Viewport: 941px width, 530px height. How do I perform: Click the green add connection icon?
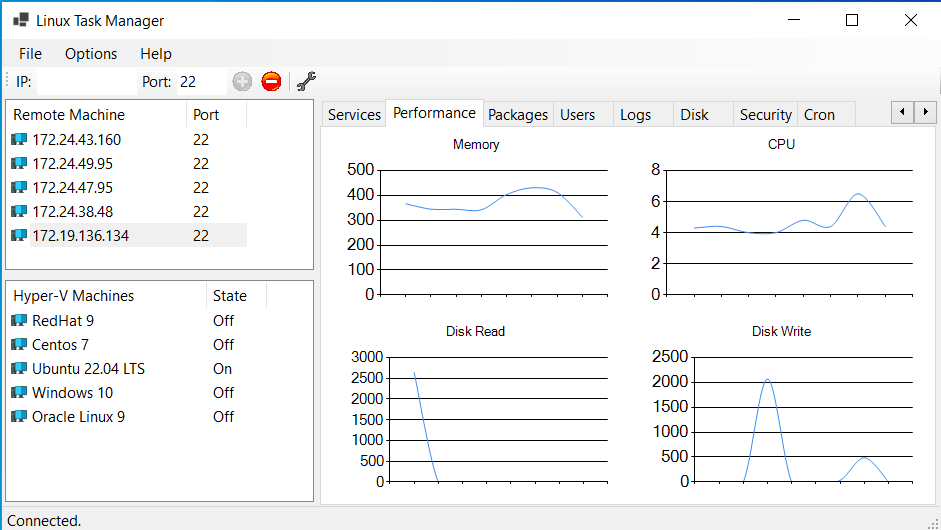242,82
